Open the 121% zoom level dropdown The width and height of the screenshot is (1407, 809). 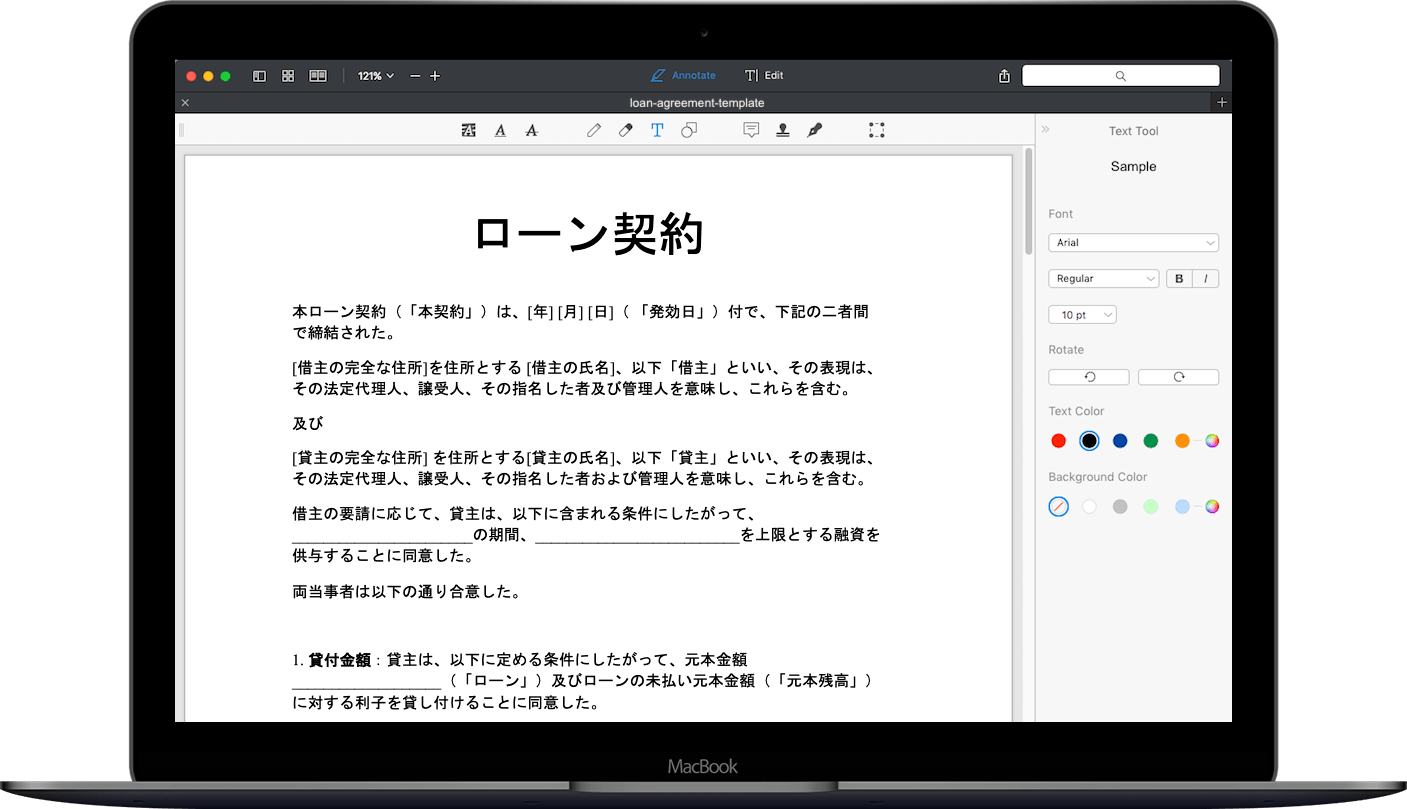click(376, 76)
